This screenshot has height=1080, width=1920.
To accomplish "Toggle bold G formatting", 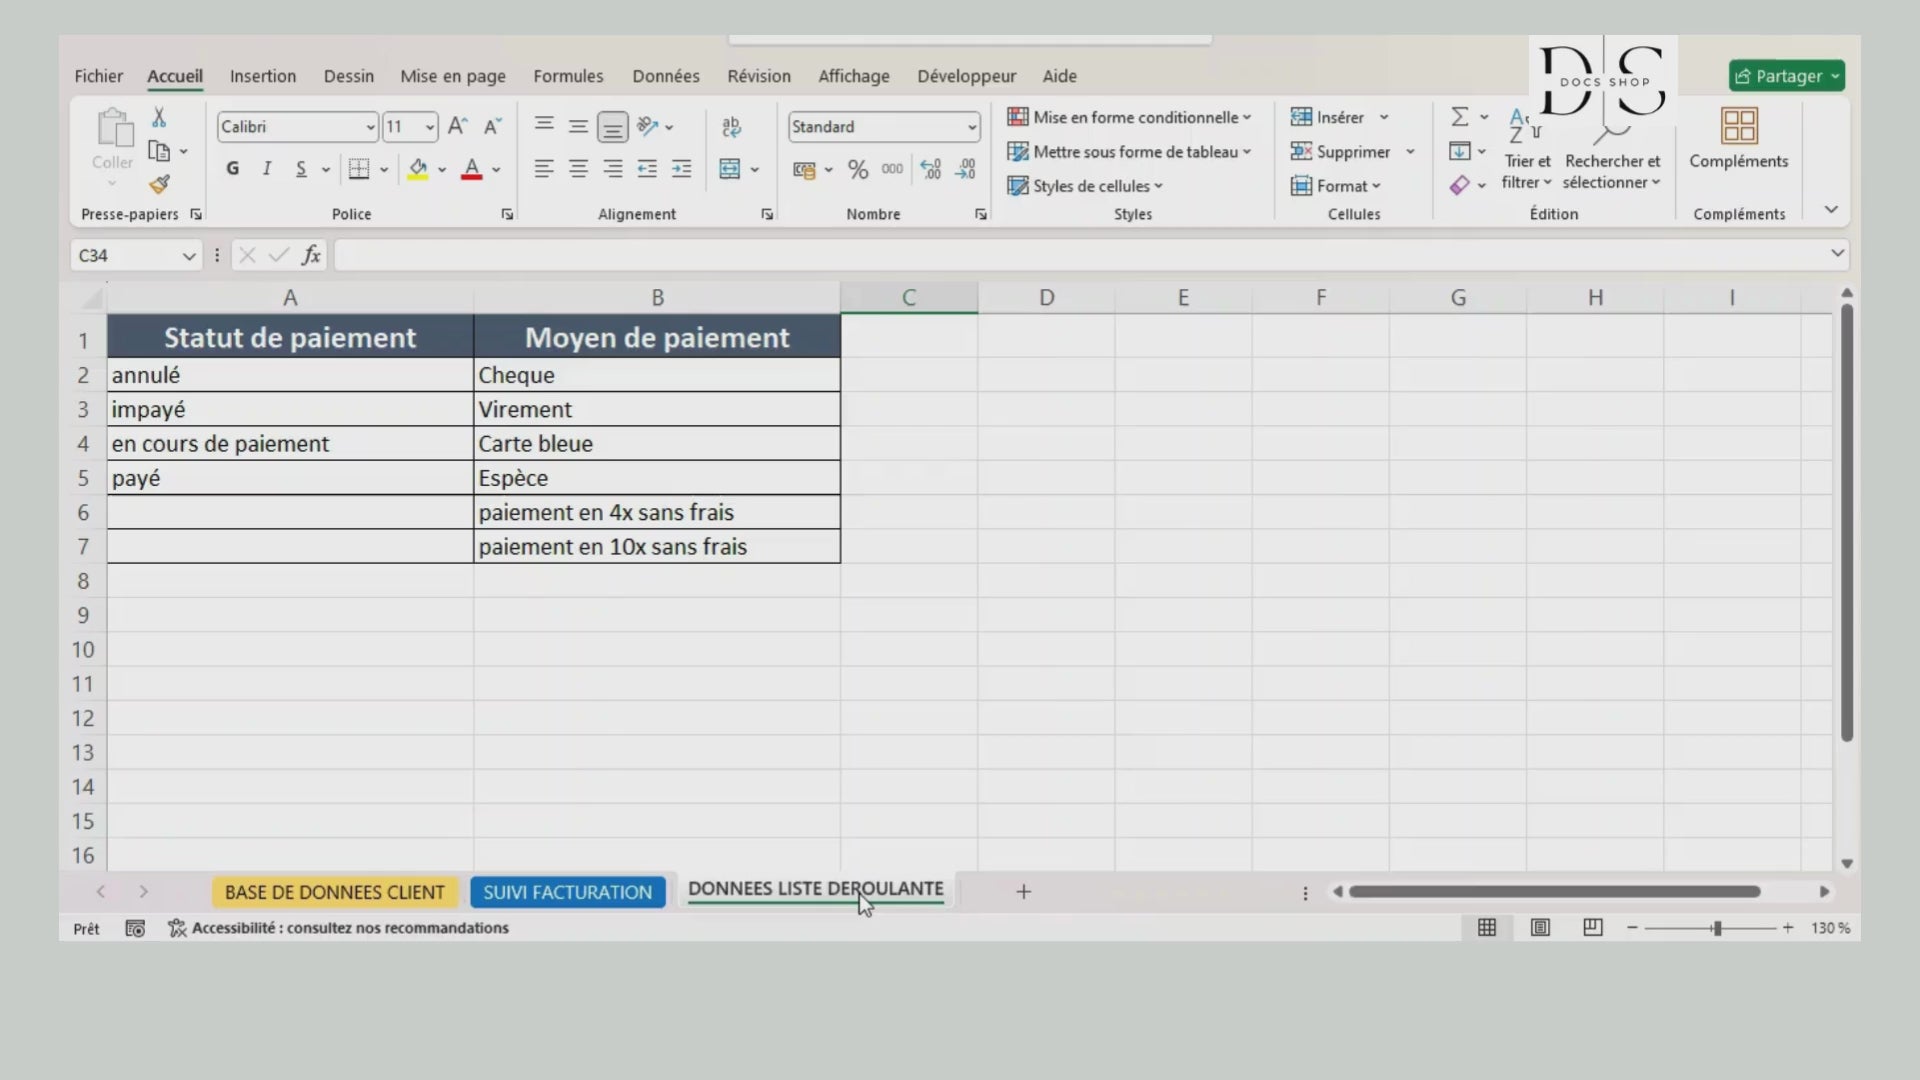I will tap(233, 170).
